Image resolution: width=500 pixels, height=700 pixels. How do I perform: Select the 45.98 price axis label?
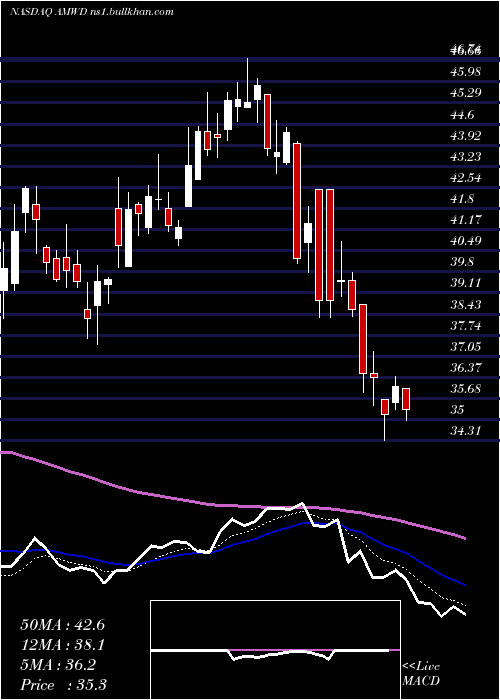(466, 72)
